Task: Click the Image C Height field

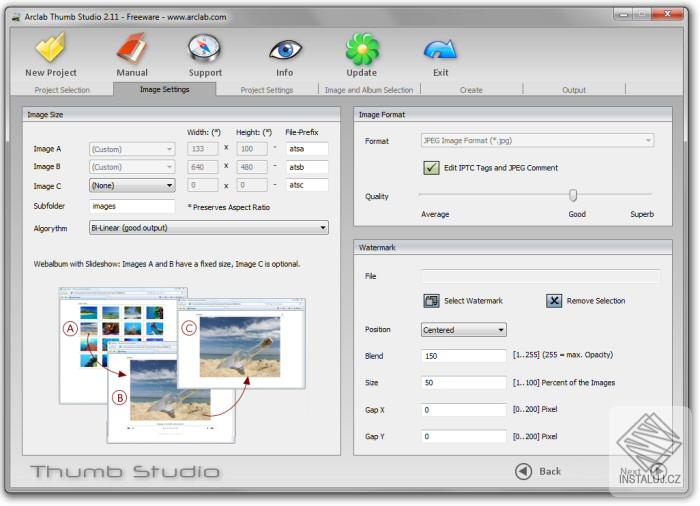Action: pyautogui.click(x=252, y=185)
